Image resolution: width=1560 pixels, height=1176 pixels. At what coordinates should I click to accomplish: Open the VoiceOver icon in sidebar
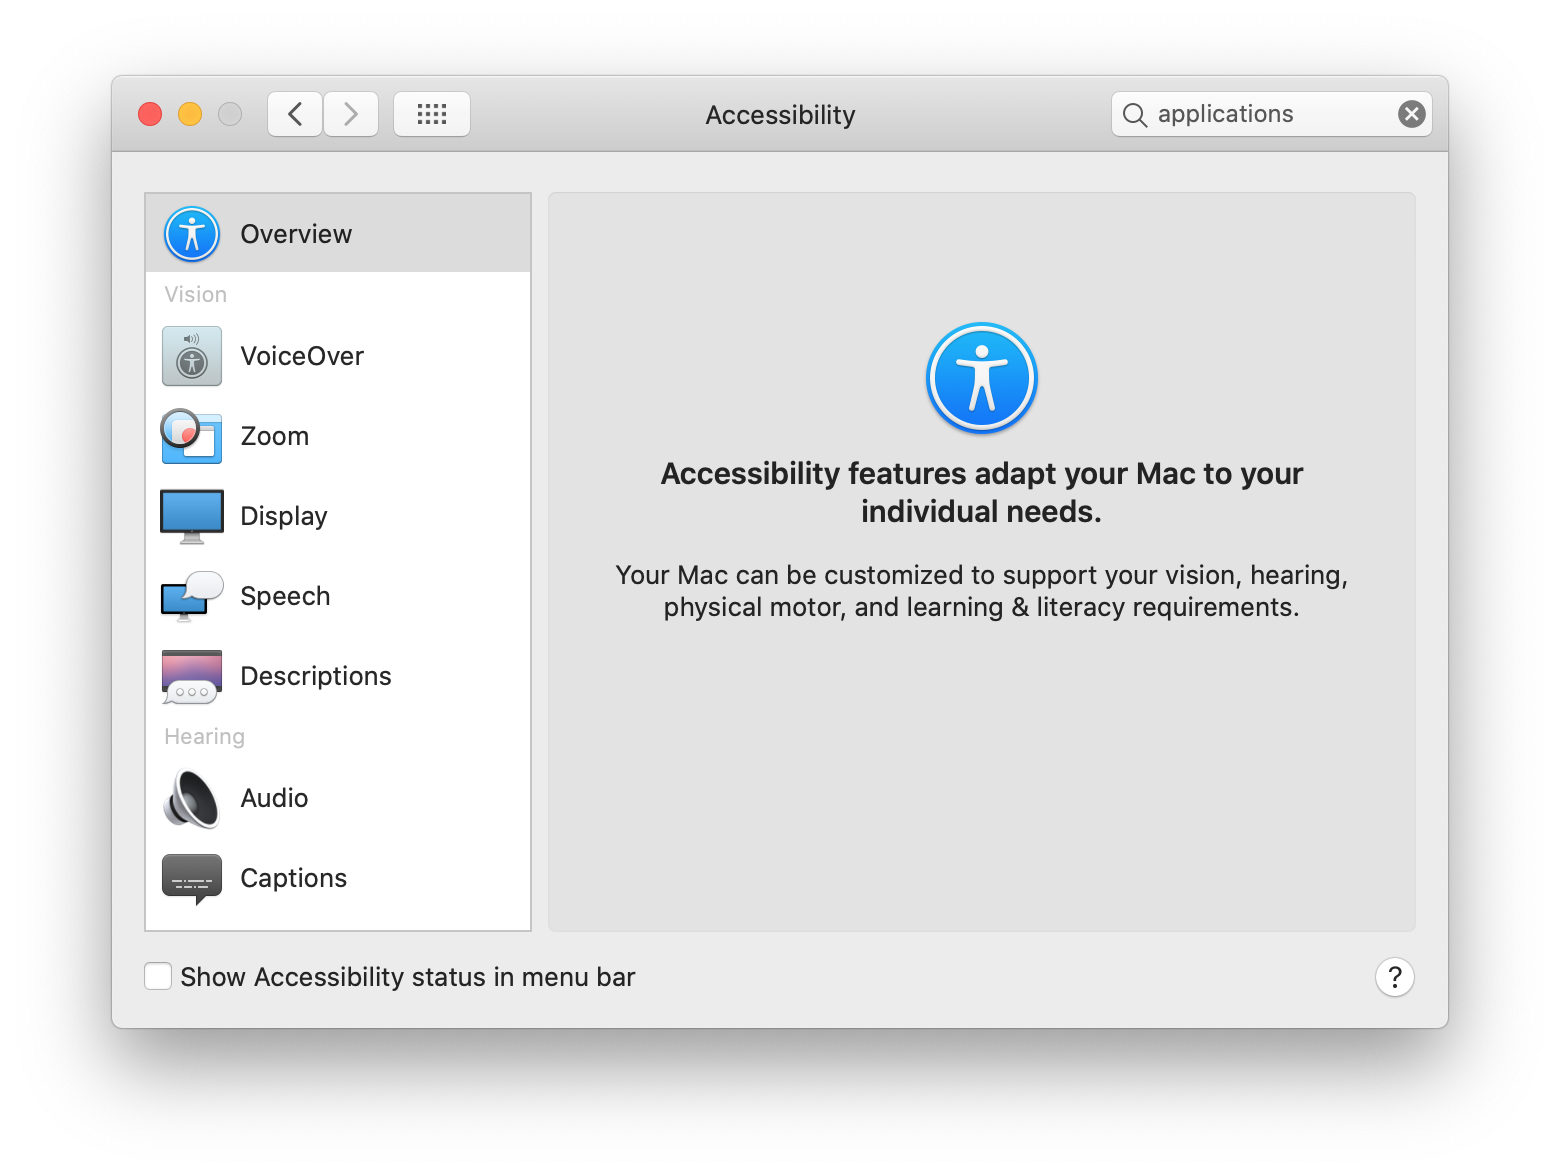tap(192, 356)
